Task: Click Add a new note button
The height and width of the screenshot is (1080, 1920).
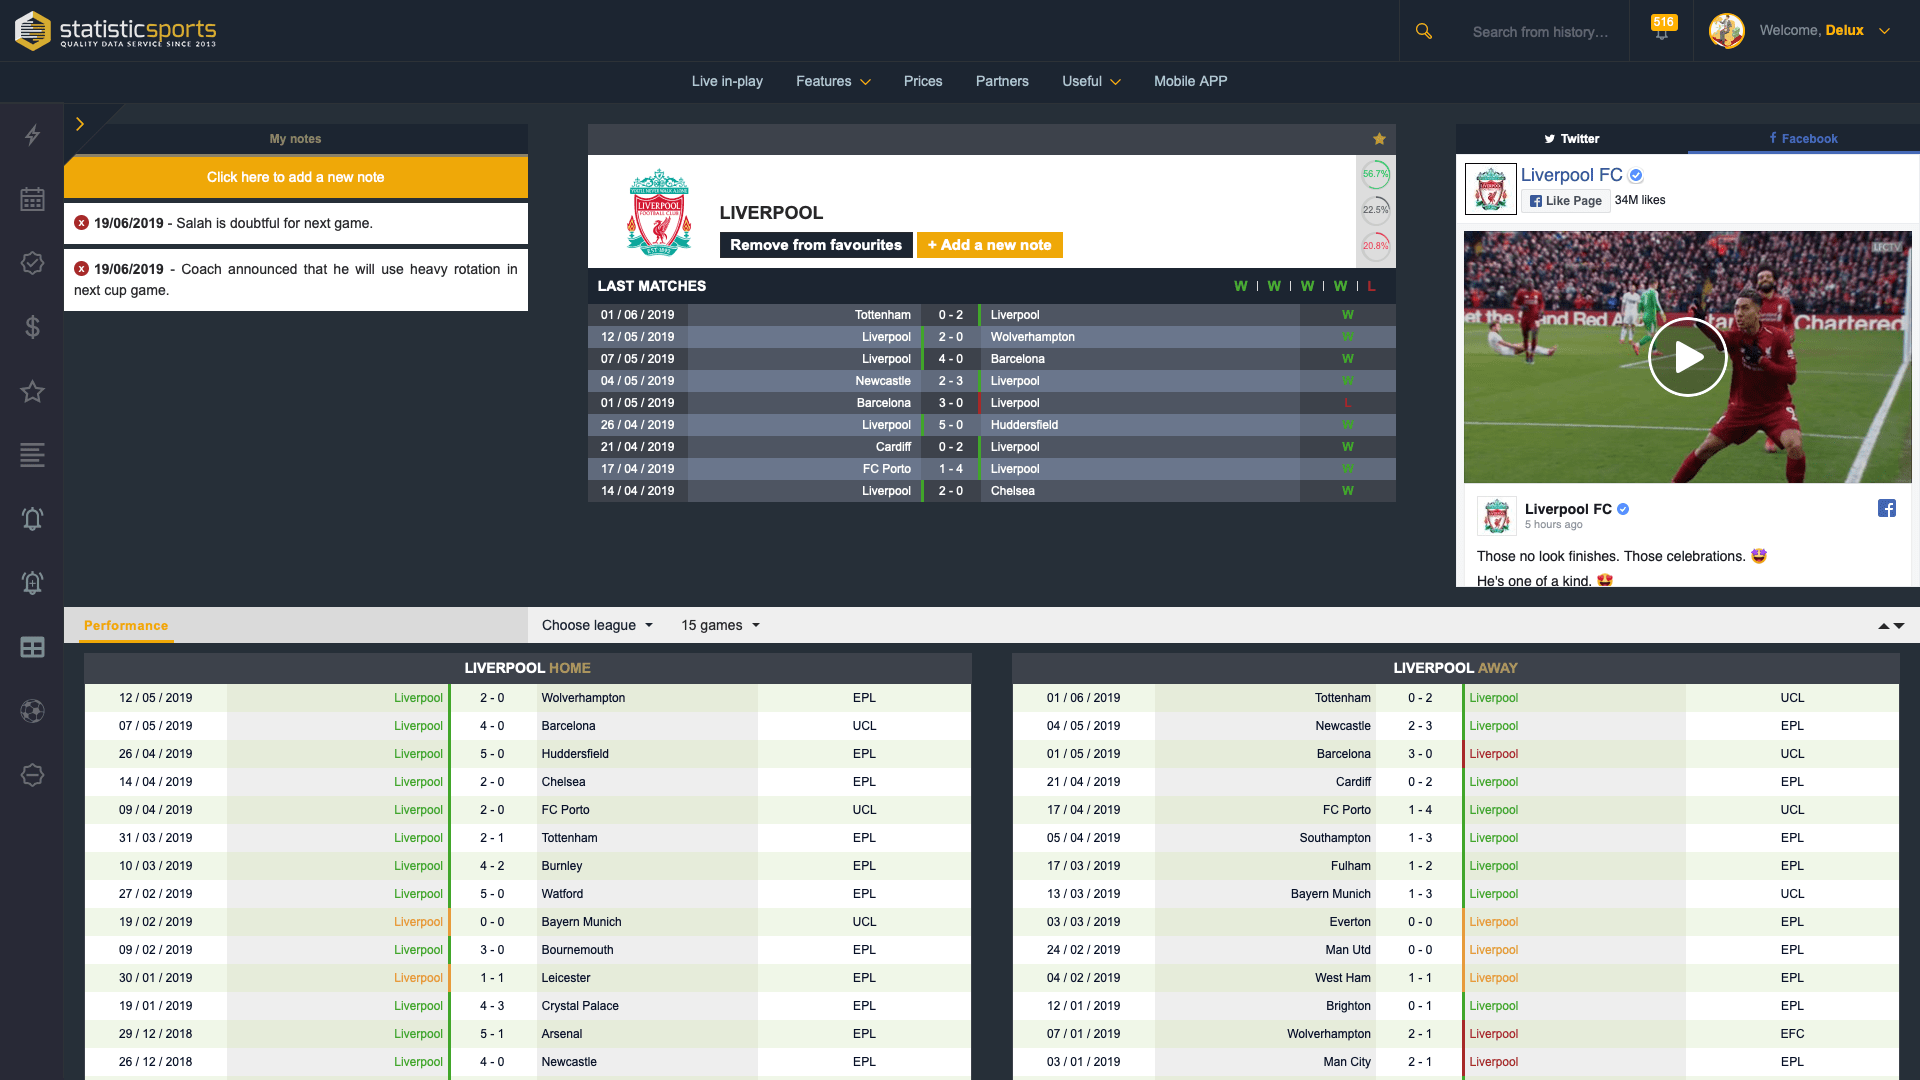Action: (x=990, y=245)
